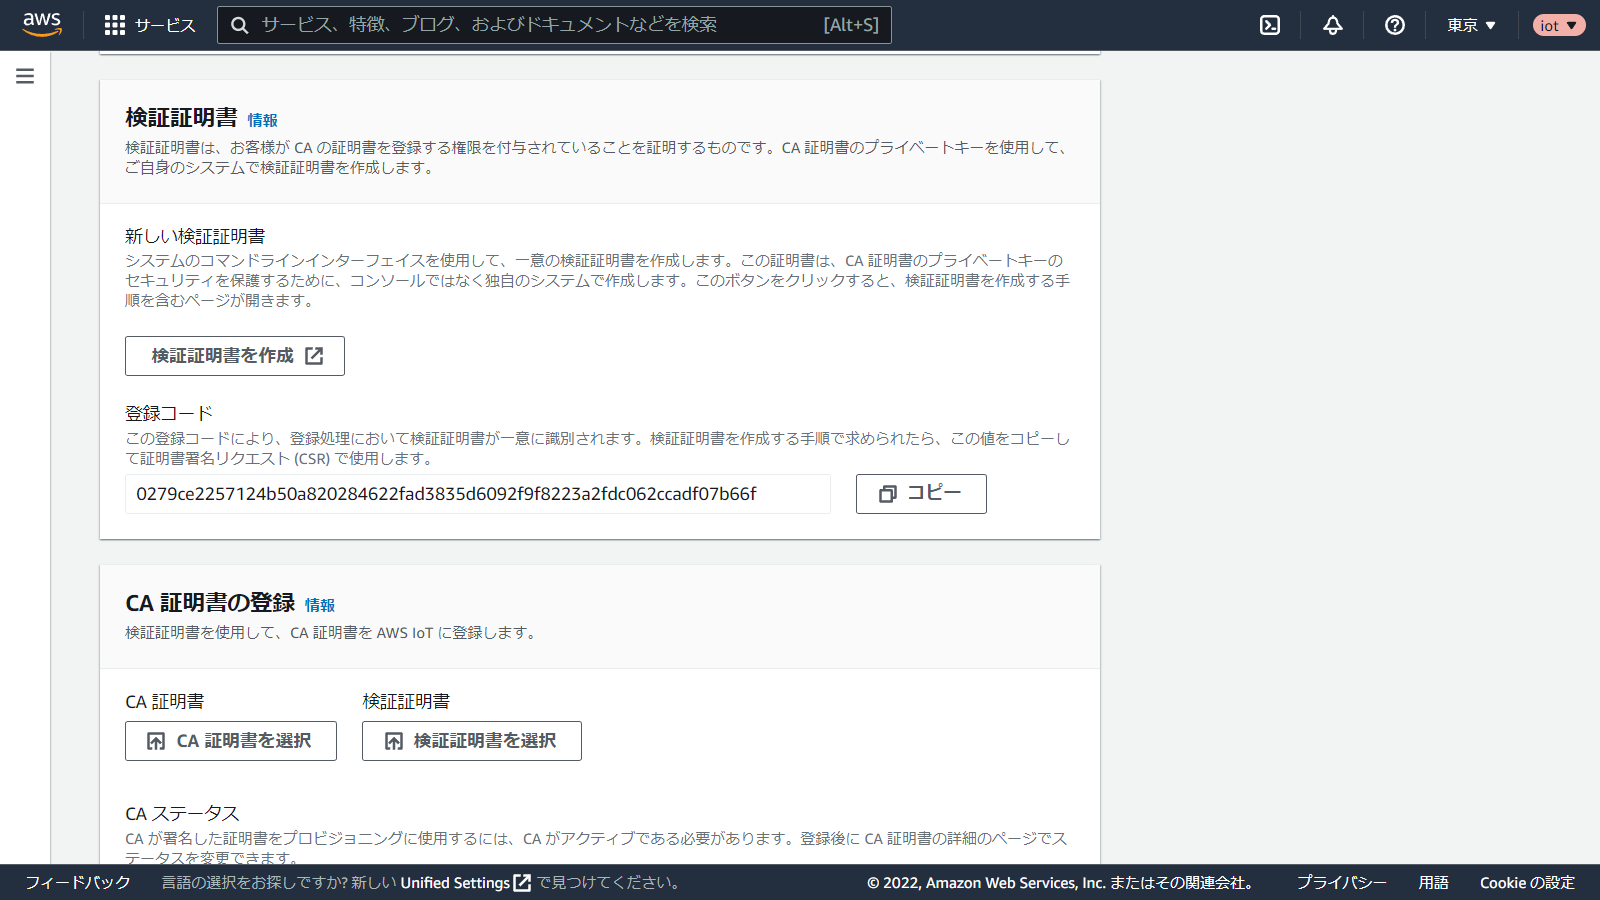This screenshot has height=900, width=1600.
Task: Click the magnifier icon in search bar
Action: [240, 25]
